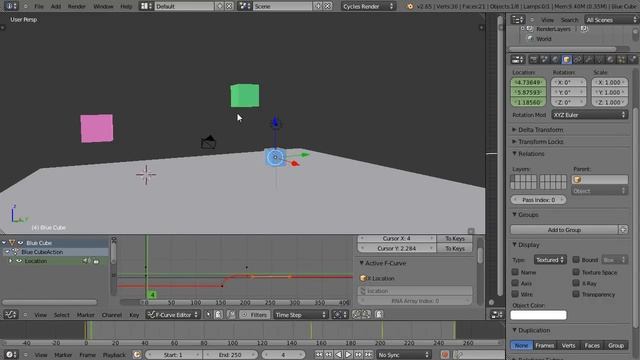Click the camera object in viewport

[208, 142]
